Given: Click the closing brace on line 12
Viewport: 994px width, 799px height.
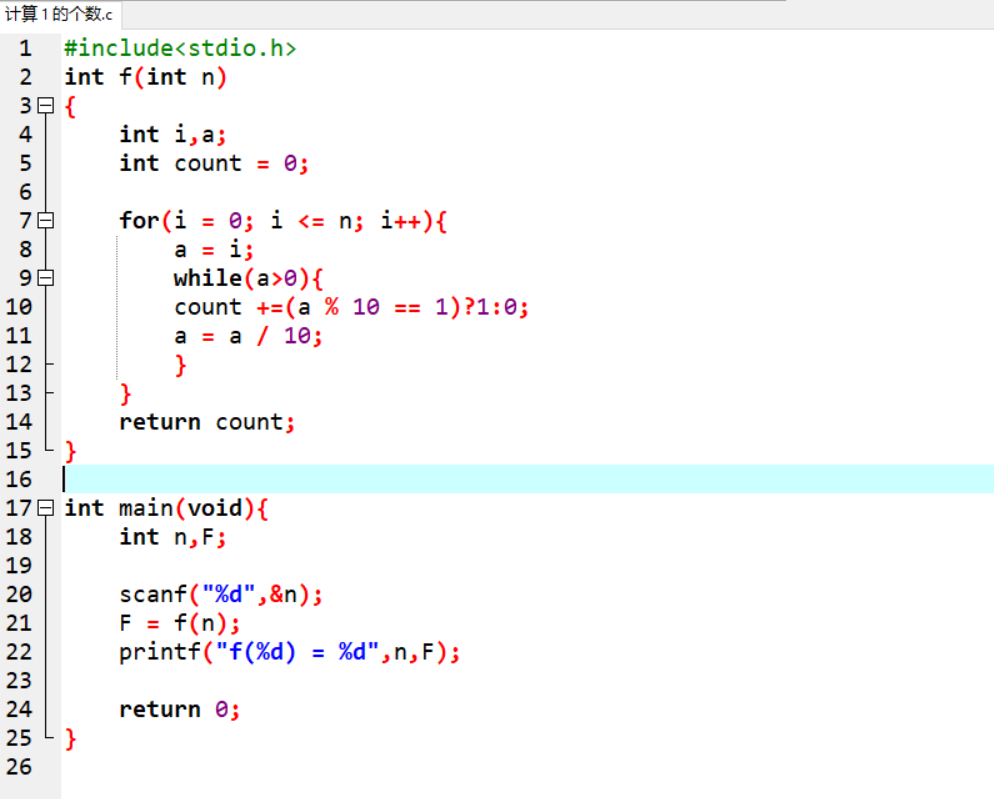Looking at the screenshot, I should 181,365.
